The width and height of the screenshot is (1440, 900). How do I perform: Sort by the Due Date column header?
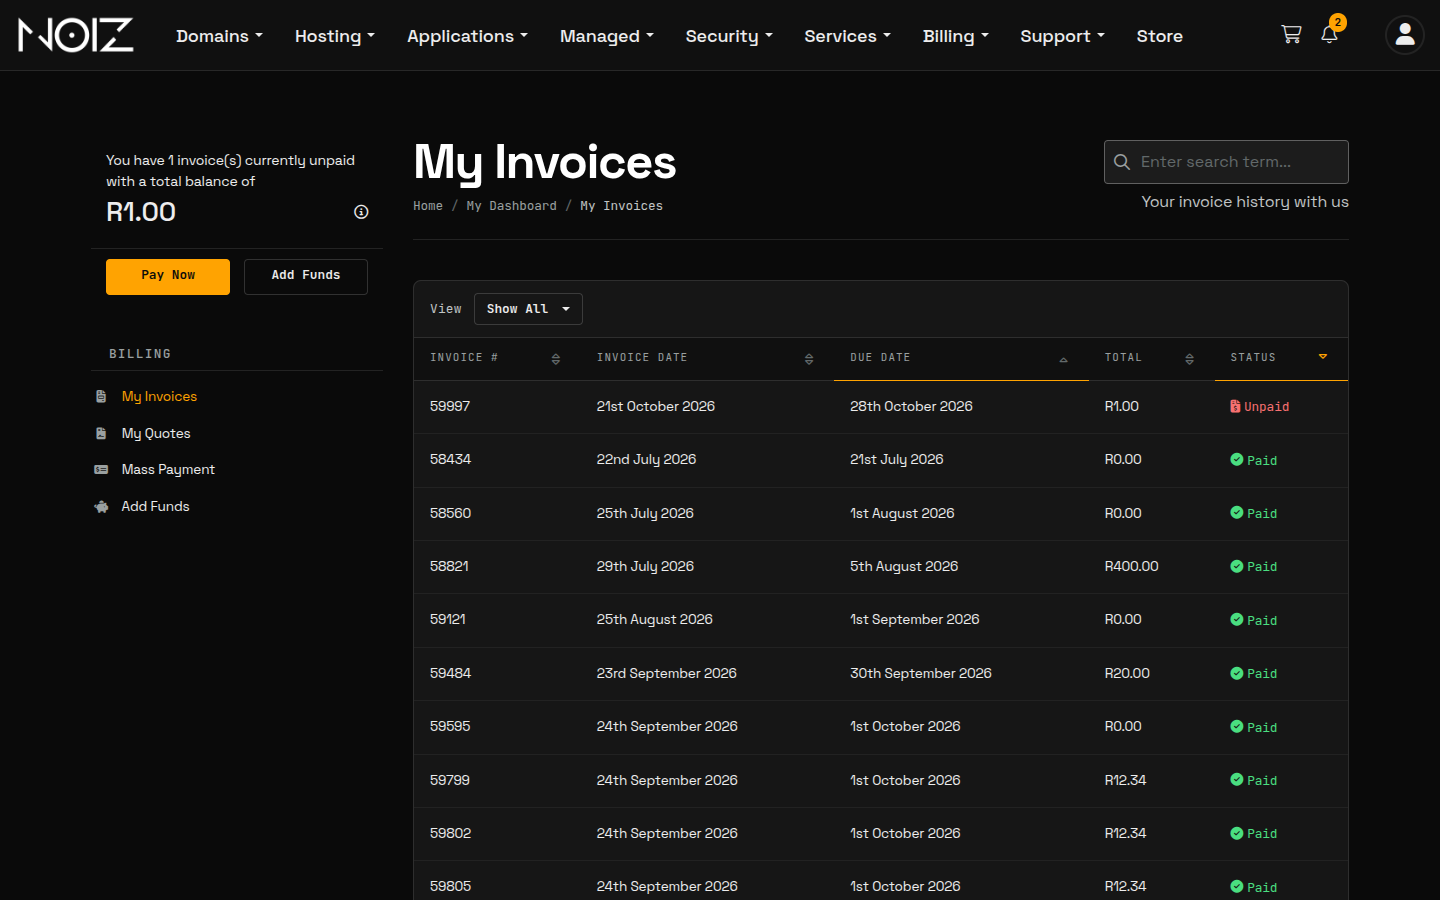point(960,358)
